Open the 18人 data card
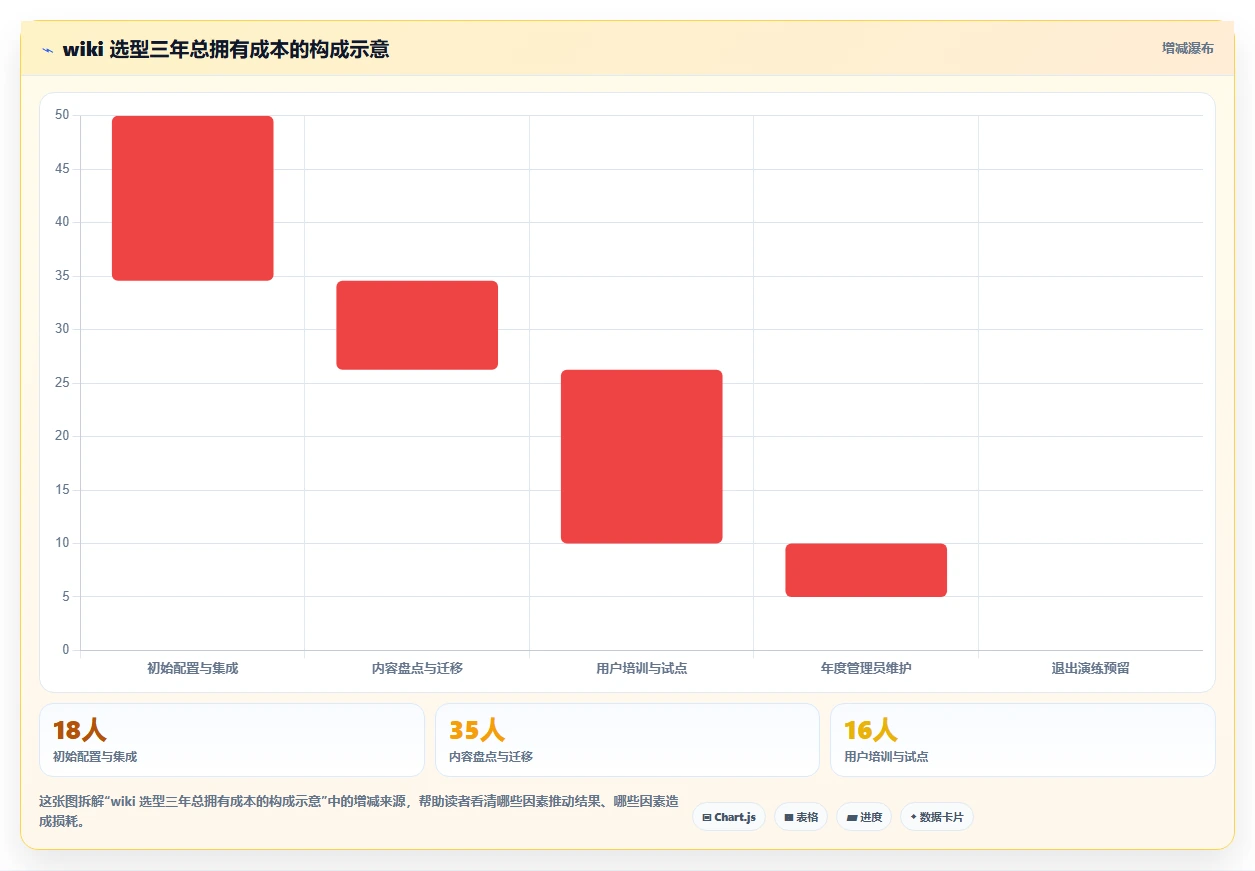Viewport: 1255px width, 871px height. 232,740
